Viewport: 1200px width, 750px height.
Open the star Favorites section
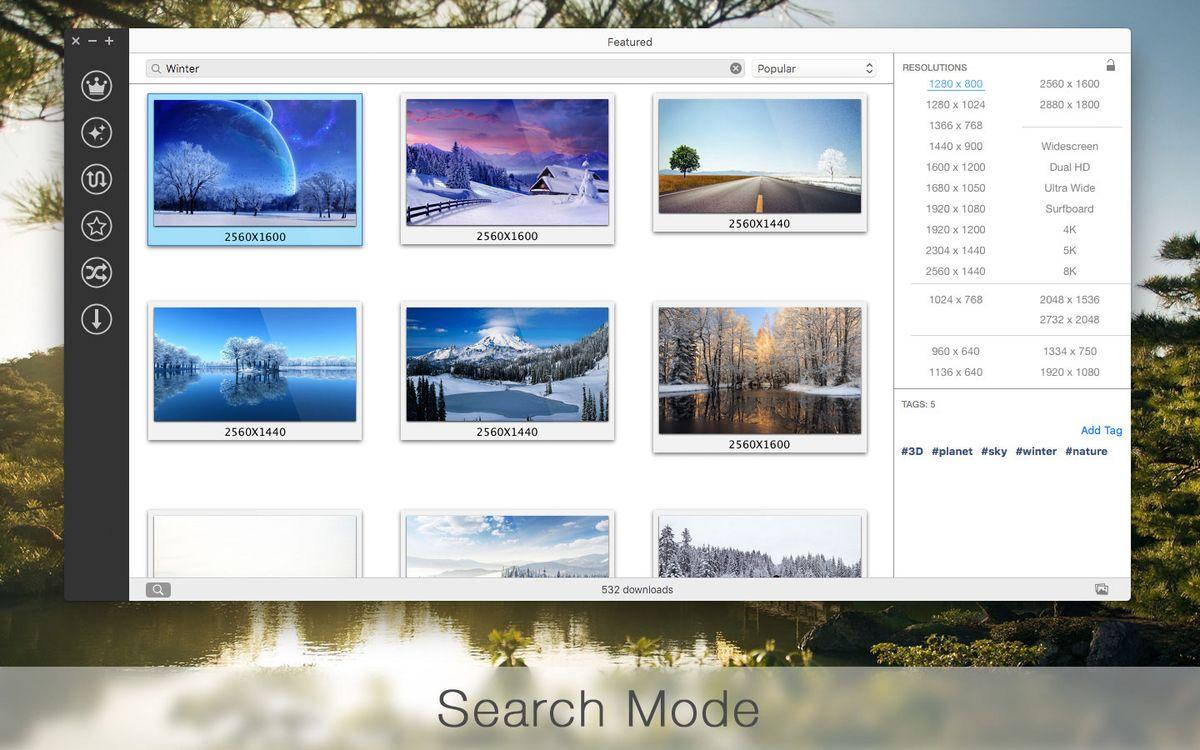tap(96, 226)
